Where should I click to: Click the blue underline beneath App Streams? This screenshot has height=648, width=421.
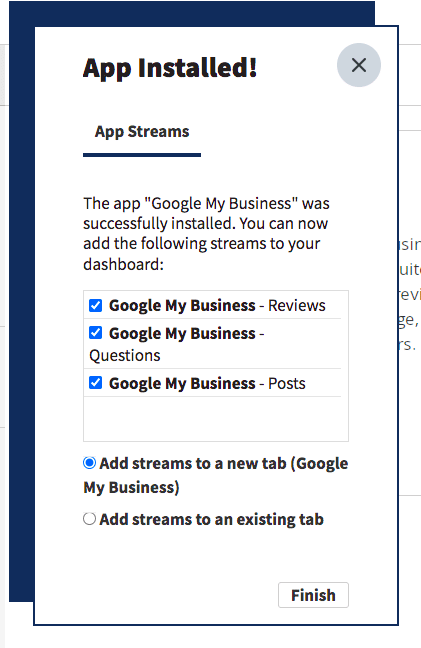142,155
